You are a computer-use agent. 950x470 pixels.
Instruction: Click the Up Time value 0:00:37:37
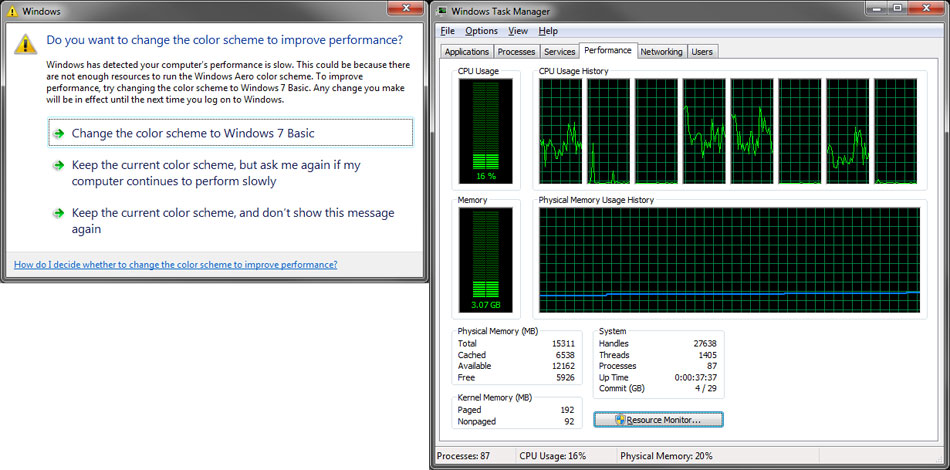pyautogui.click(x=697, y=377)
